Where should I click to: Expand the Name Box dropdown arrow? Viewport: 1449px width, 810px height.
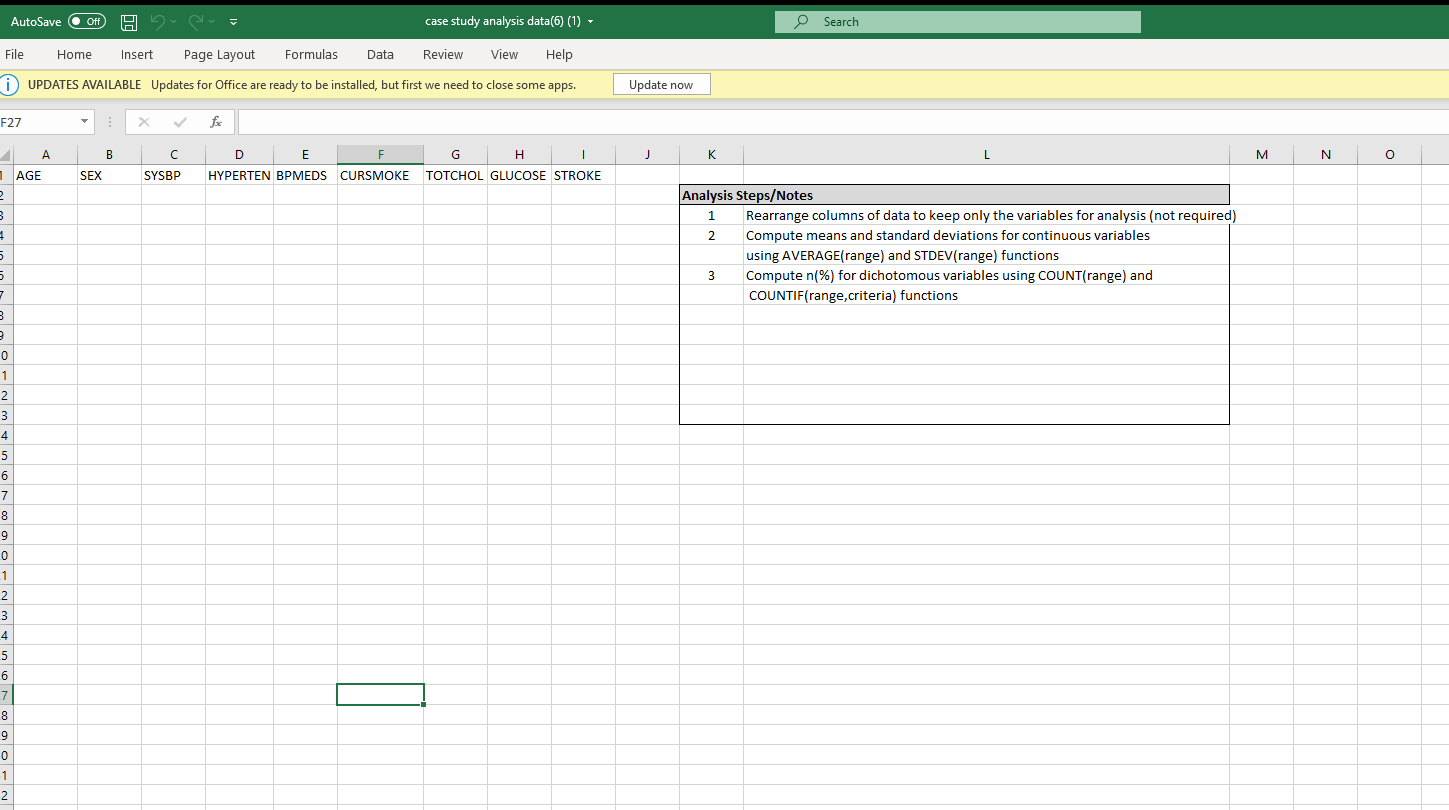[x=84, y=122]
